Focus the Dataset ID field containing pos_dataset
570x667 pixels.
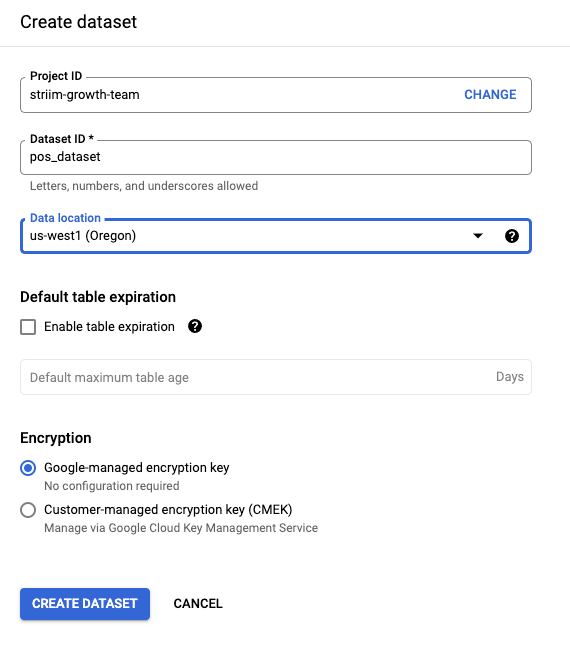click(x=276, y=157)
